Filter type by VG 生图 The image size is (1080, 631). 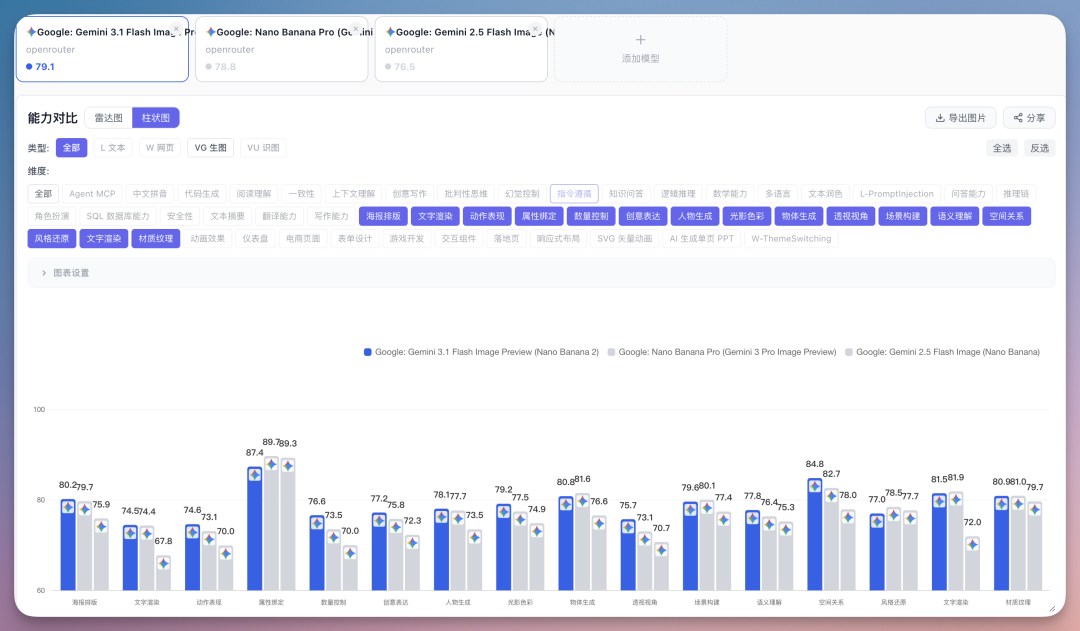[x=211, y=147]
